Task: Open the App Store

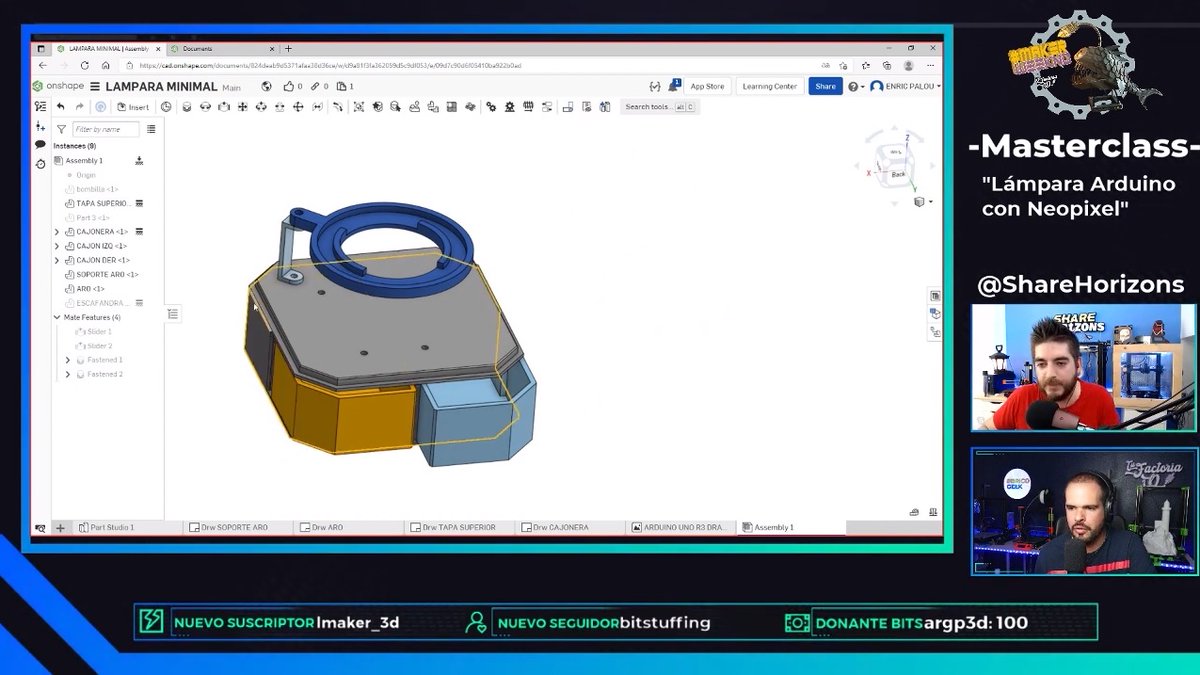Action: 707,86
